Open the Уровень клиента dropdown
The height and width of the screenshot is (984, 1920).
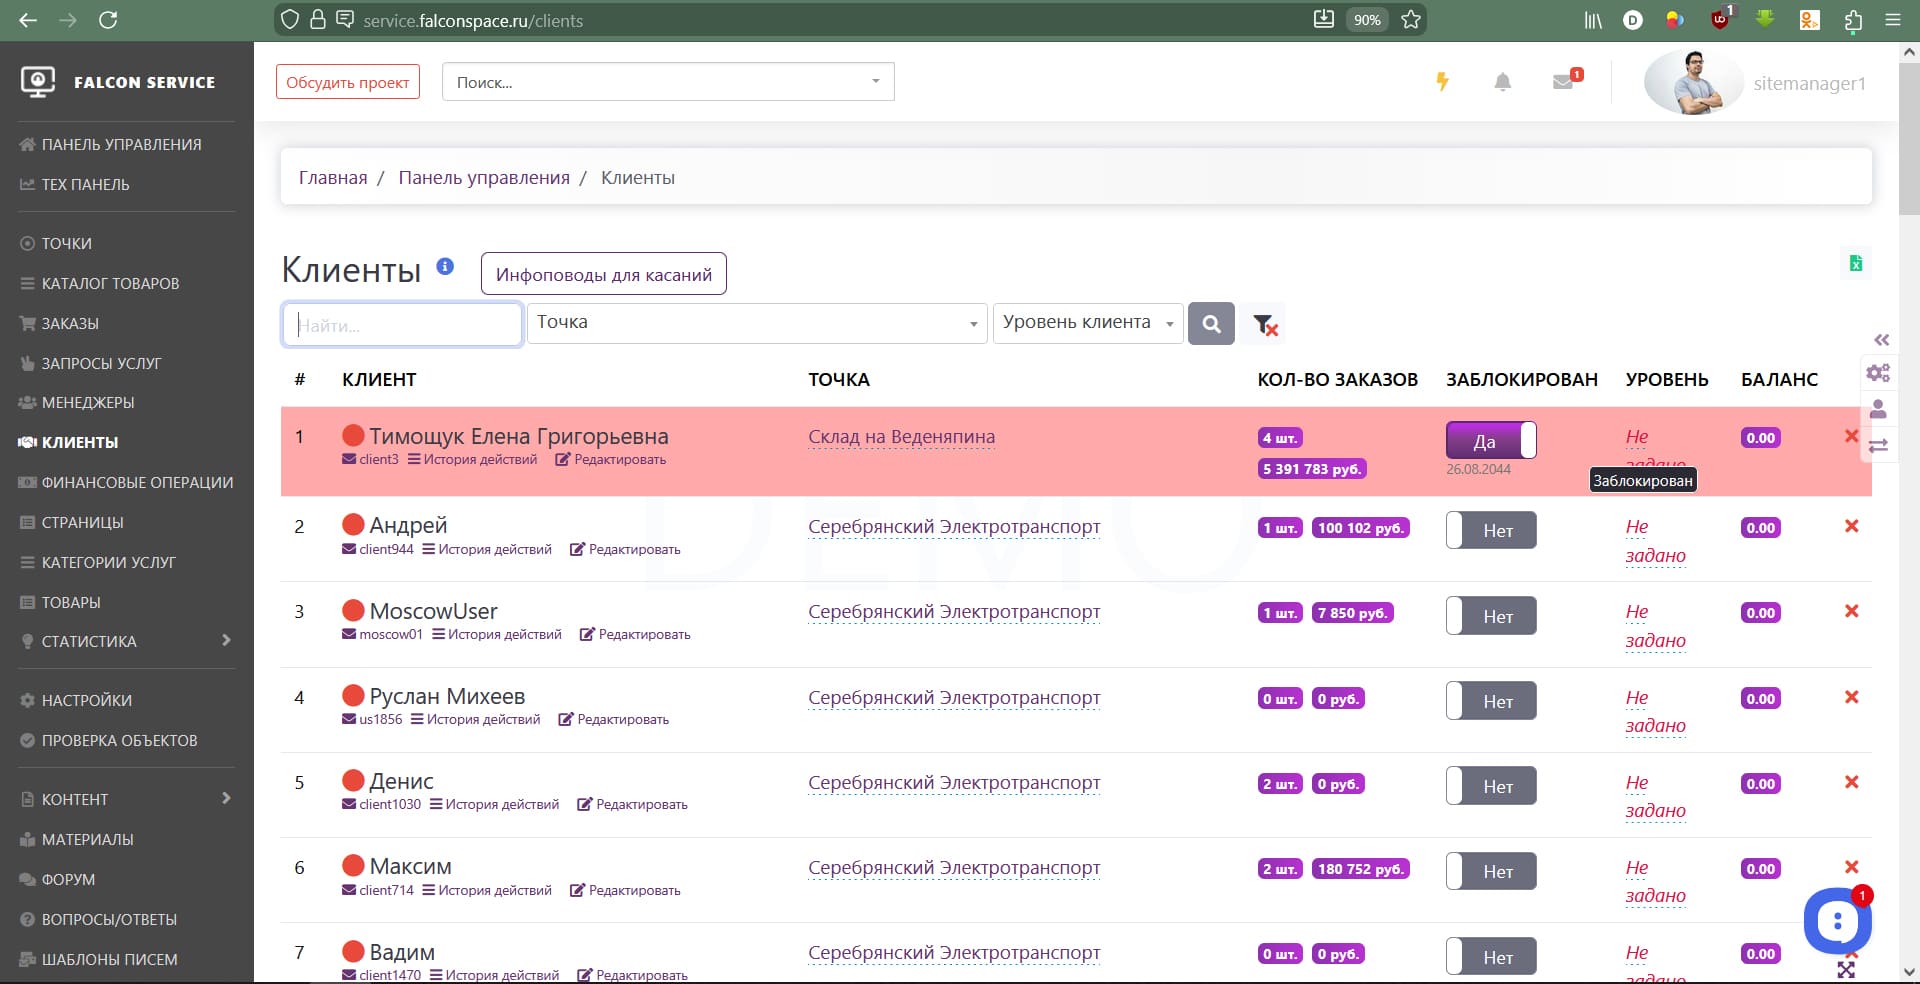pyautogui.click(x=1087, y=323)
